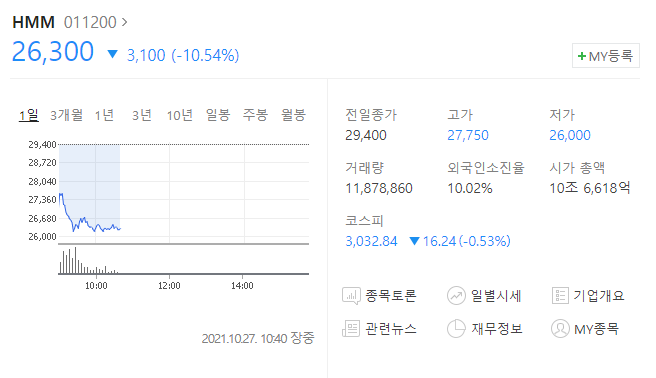656x378 pixels.
Task: Switch to the 10년 chart tab
Action: (180, 115)
